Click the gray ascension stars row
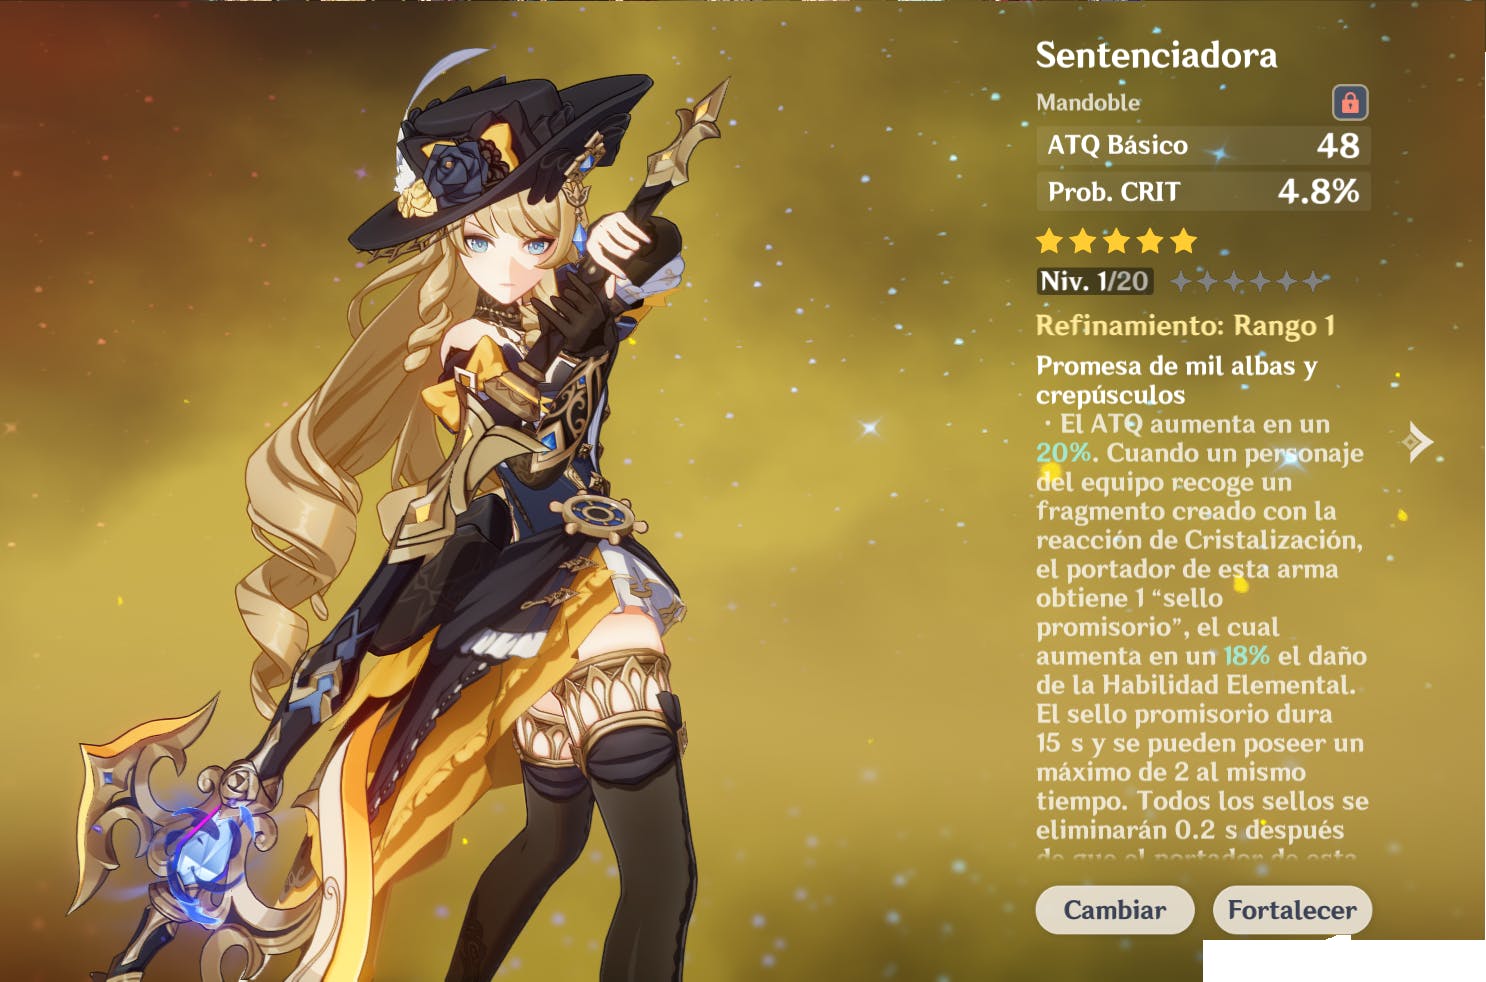Image resolution: width=1486 pixels, height=982 pixels. tap(1247, 281)
